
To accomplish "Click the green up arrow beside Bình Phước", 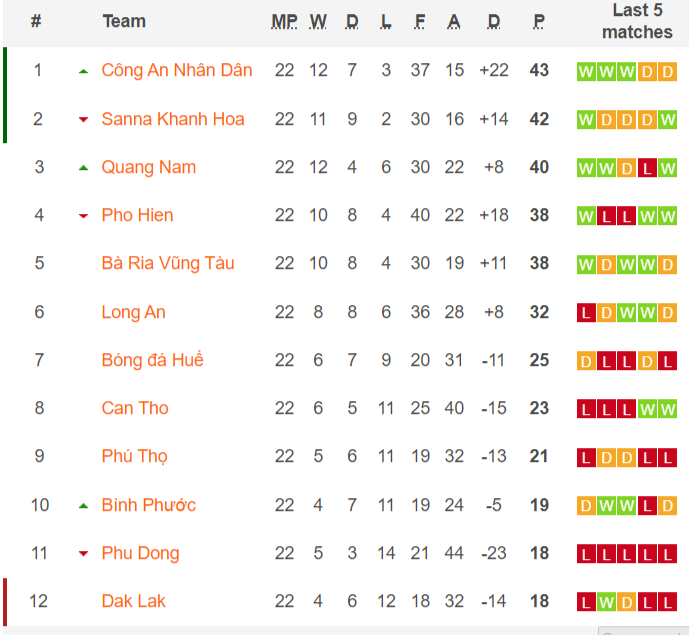I will click(x=84, y=506).
